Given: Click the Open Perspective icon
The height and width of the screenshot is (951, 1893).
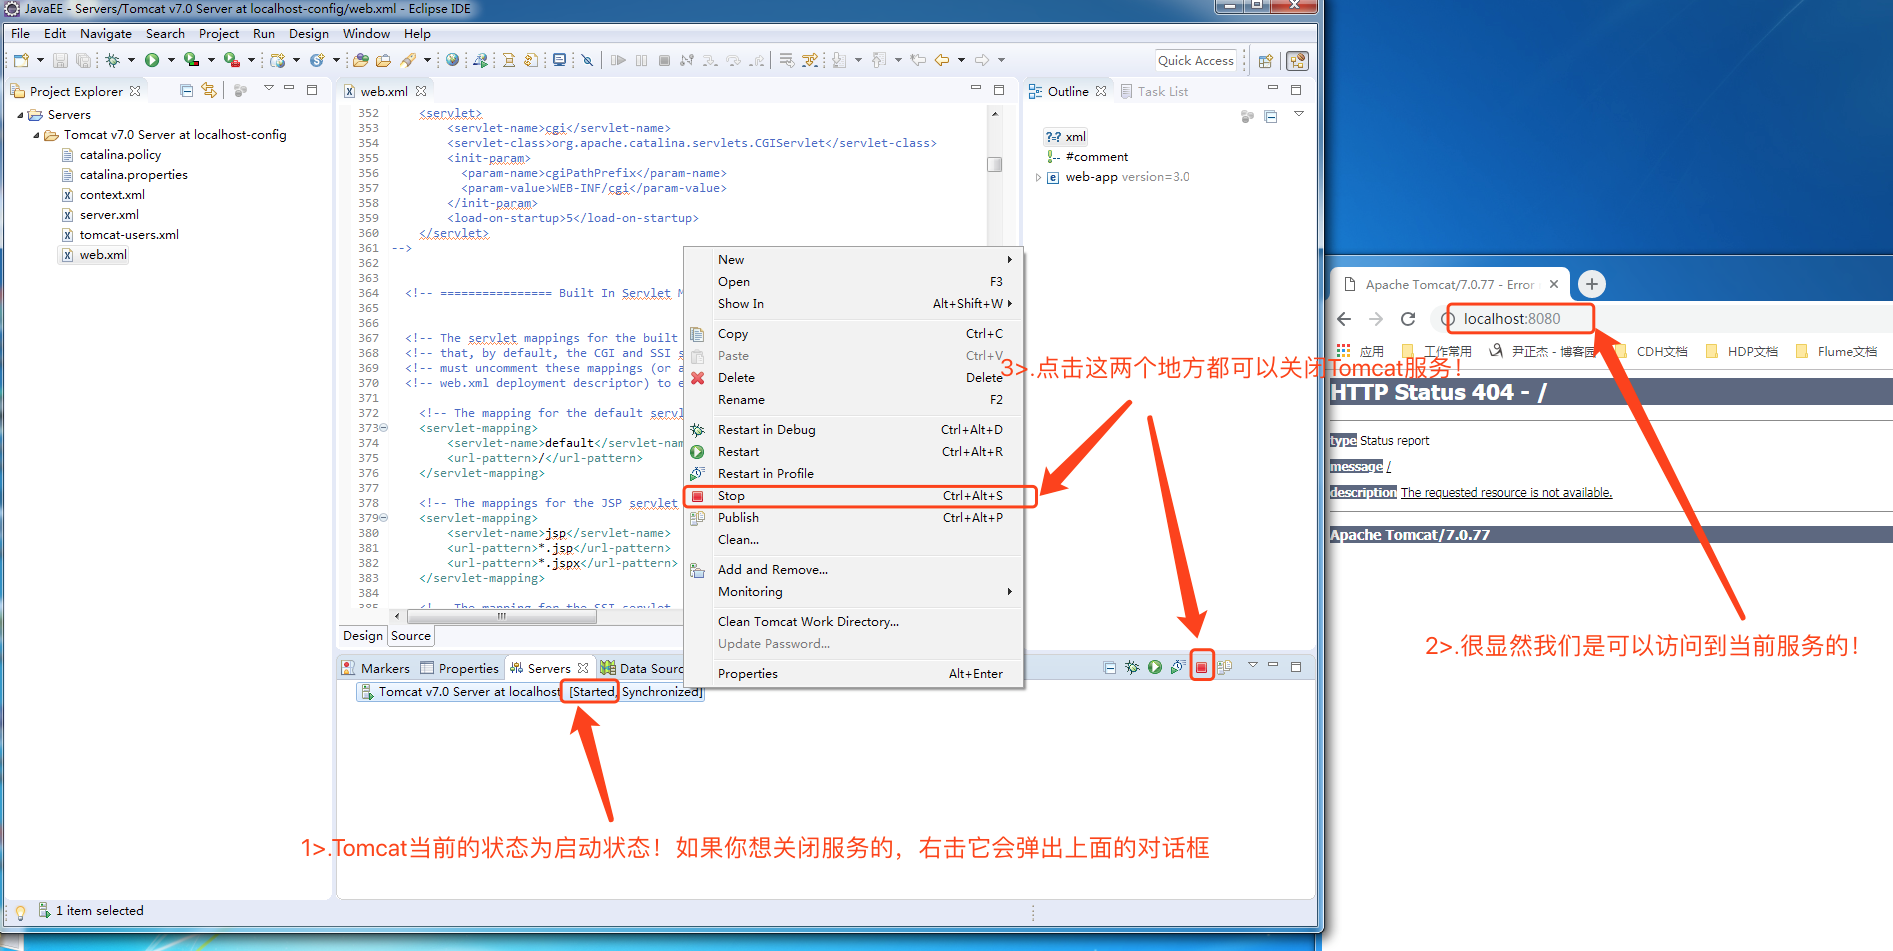Looking at the screenshot, I should 1266,61.
